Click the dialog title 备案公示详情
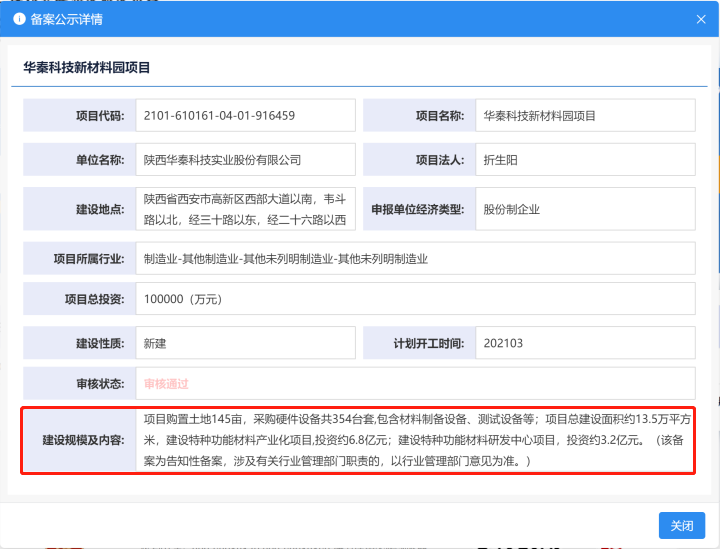720x549 pixels. click(67, 19)
